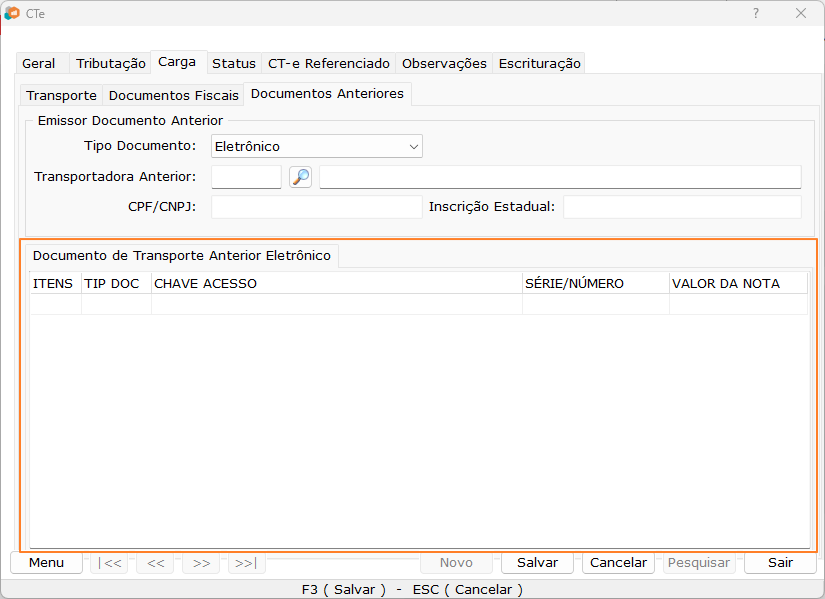Click the empty CHAVE ACESSO cell in first row

[337, 304]
